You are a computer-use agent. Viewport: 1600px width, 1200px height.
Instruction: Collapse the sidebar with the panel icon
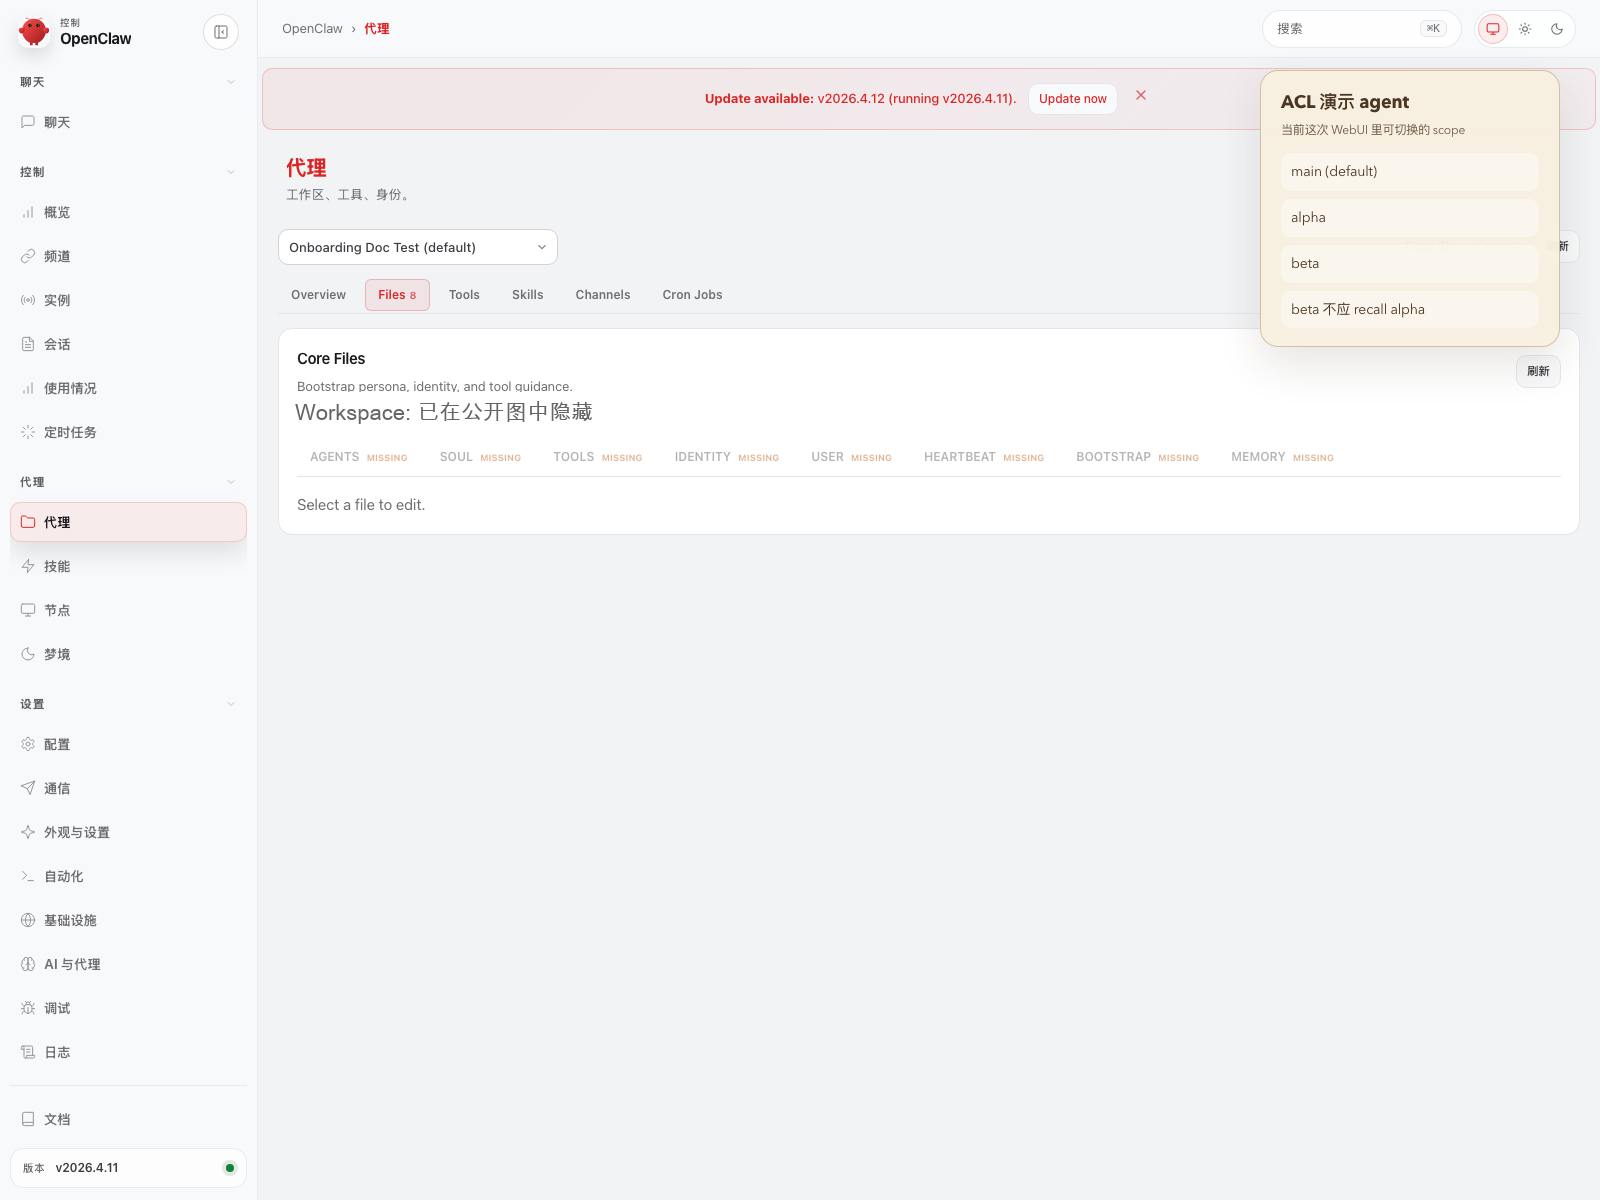point(221,32)
